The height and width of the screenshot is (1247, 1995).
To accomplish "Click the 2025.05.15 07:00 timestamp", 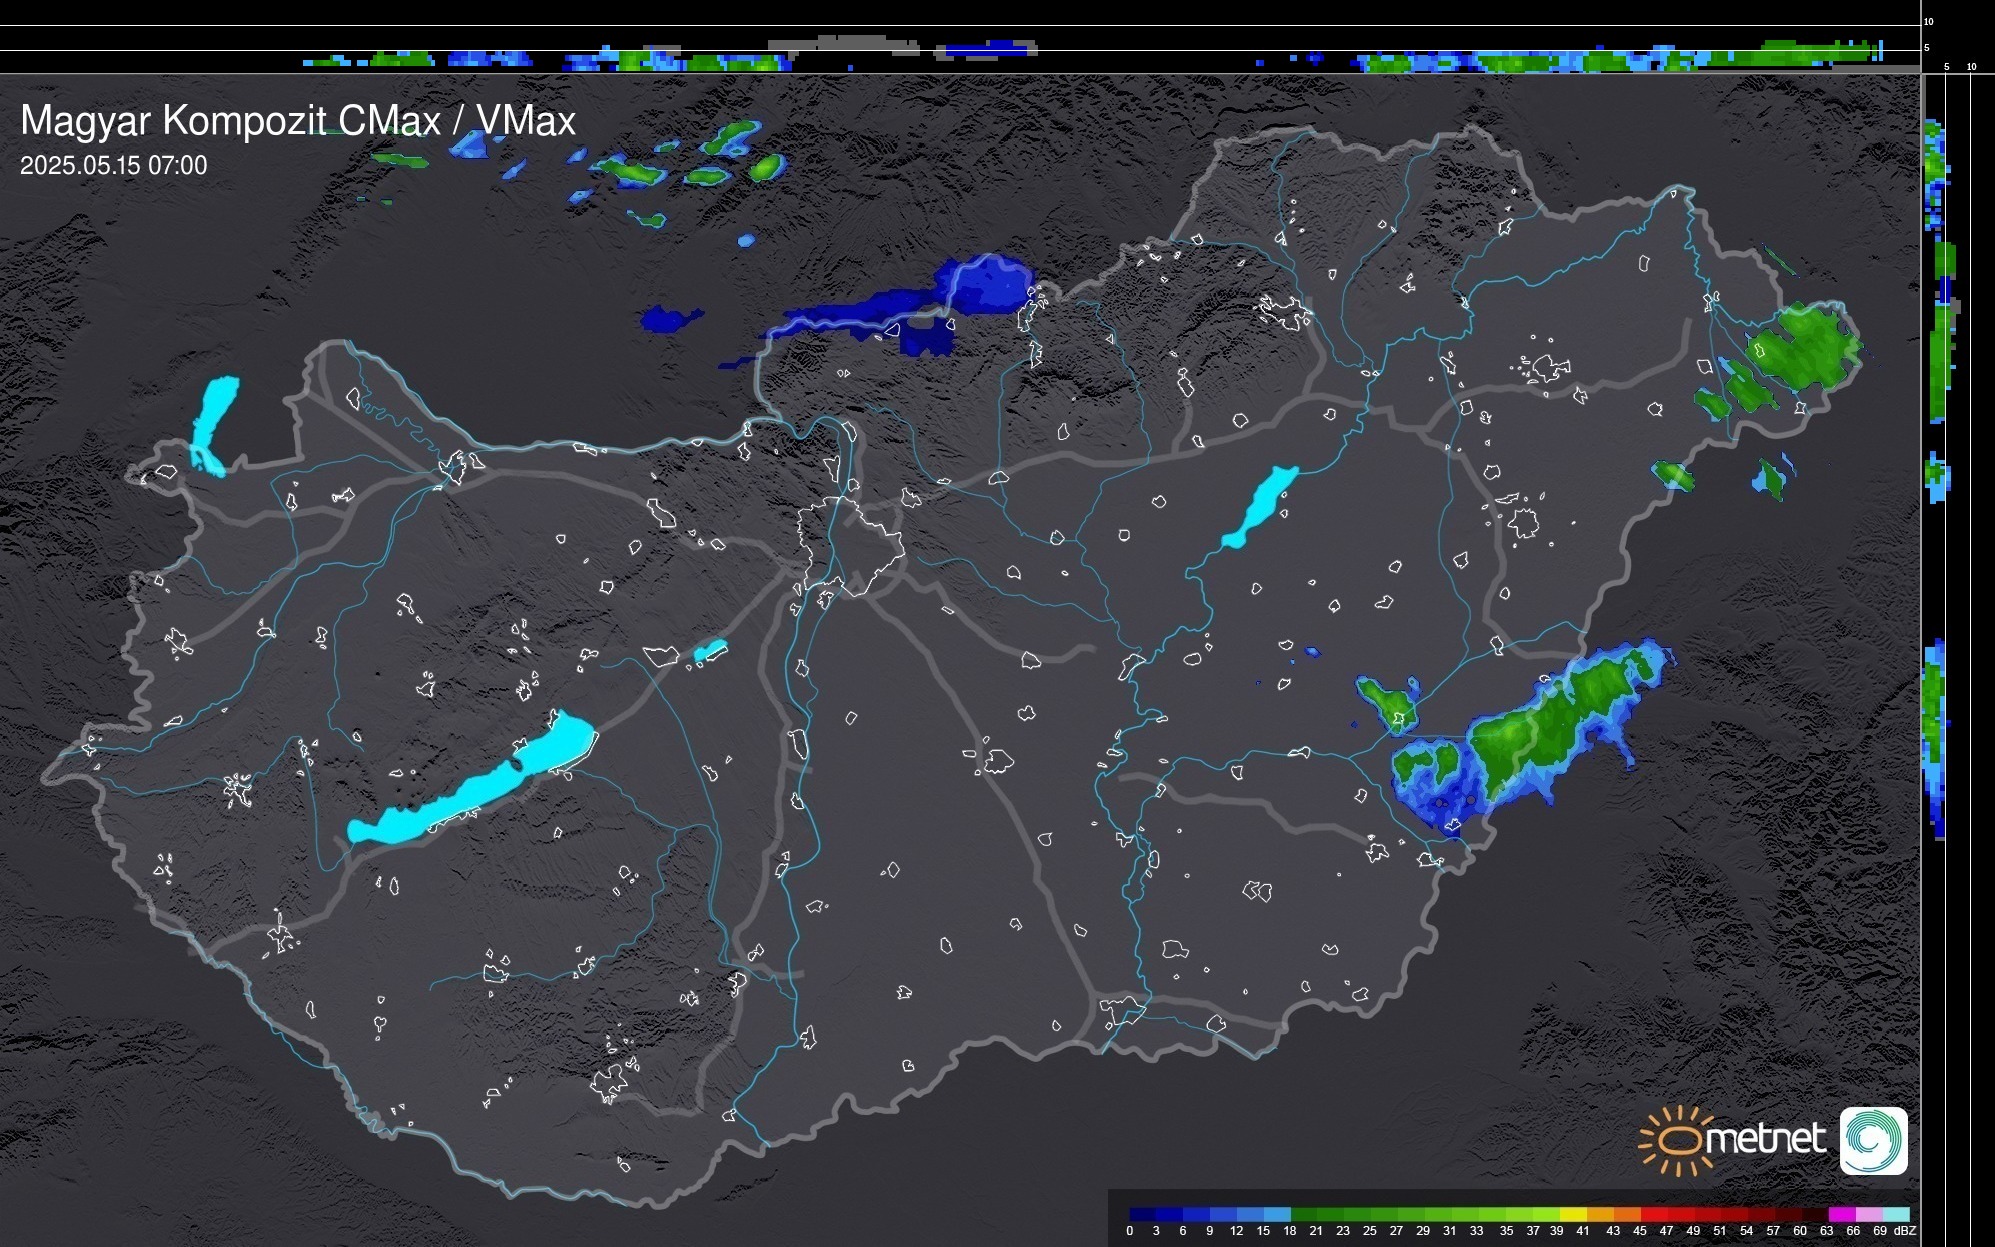I will click(x=113, y=165).
